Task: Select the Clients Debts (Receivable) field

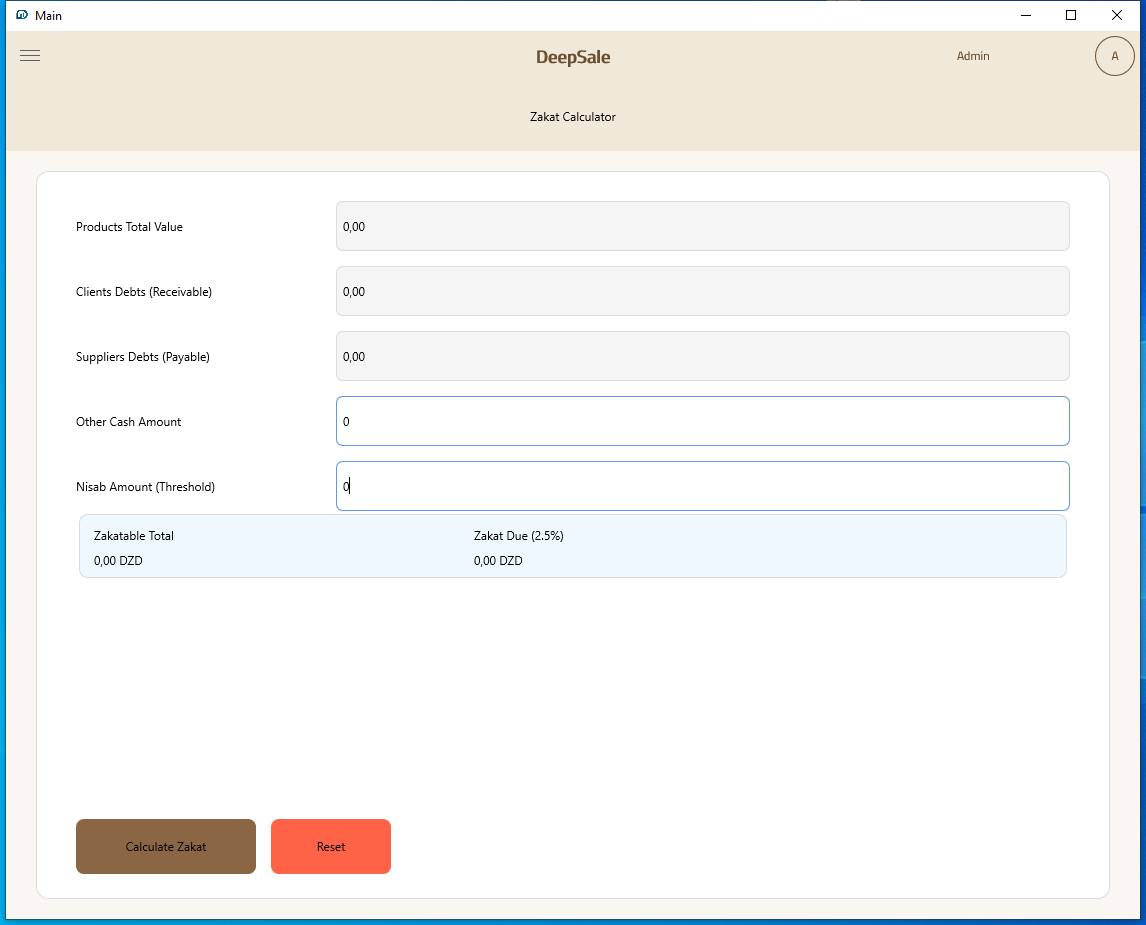Action: point(702,291)
